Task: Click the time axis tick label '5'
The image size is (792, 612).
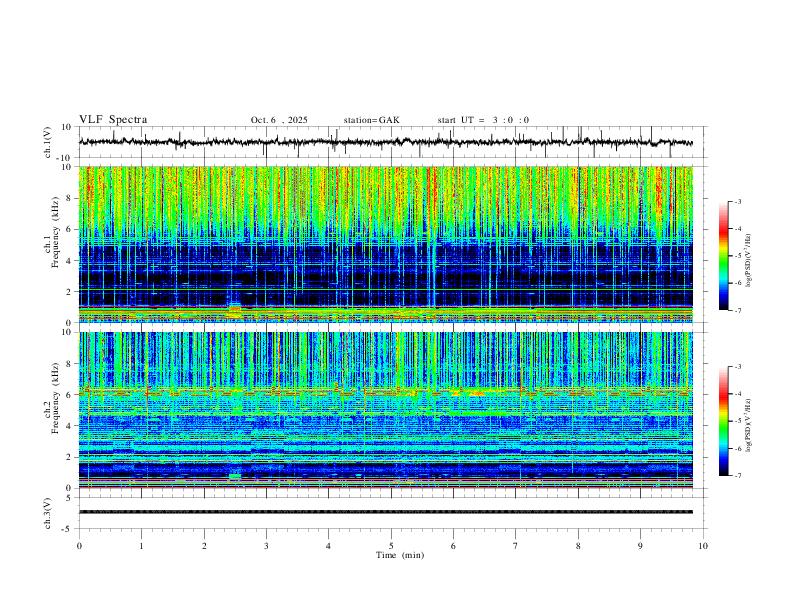Action: coord(391,546)
